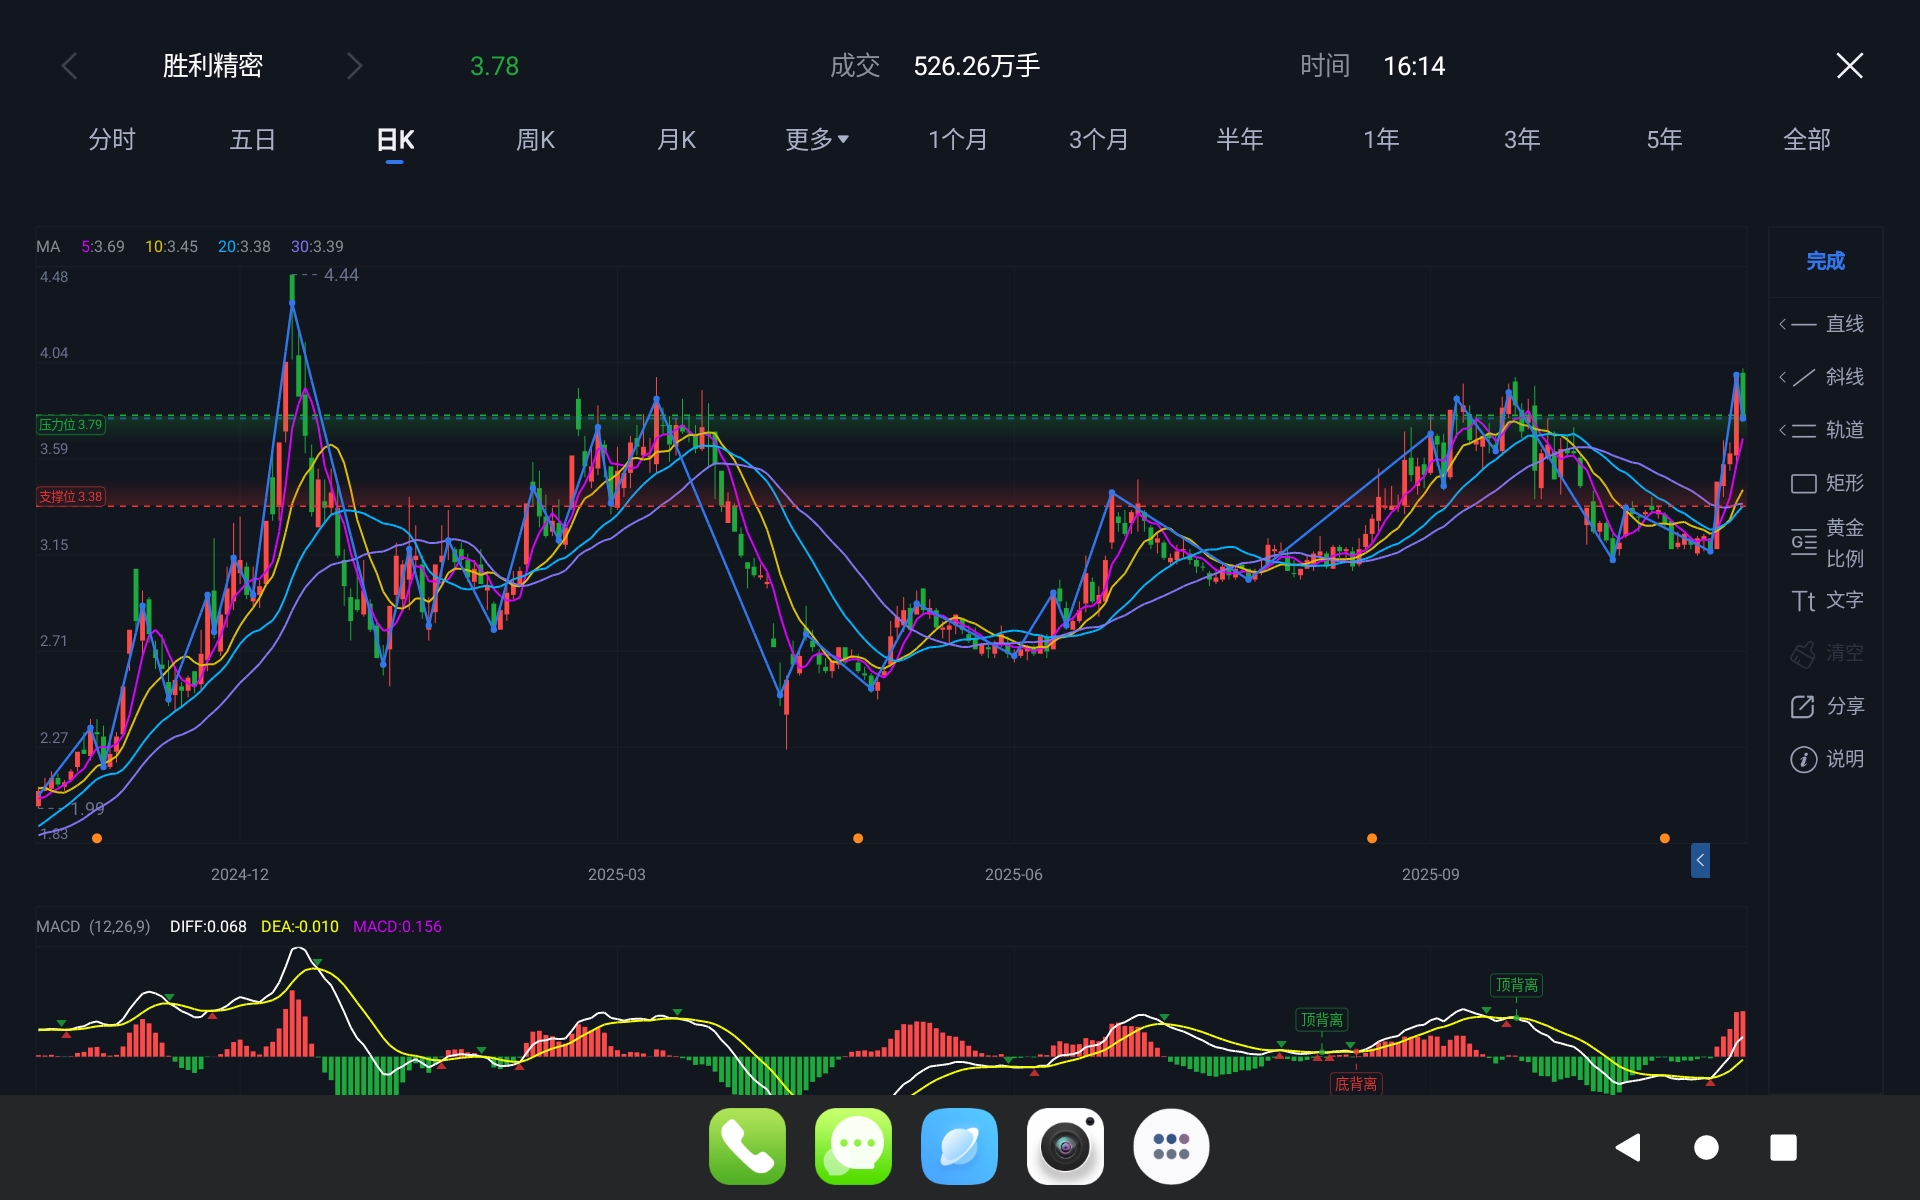Select the 直线 straight line drawing tool
Image resolution: width=1920 pixels, height=1200 pixels.
point(1825,324)
